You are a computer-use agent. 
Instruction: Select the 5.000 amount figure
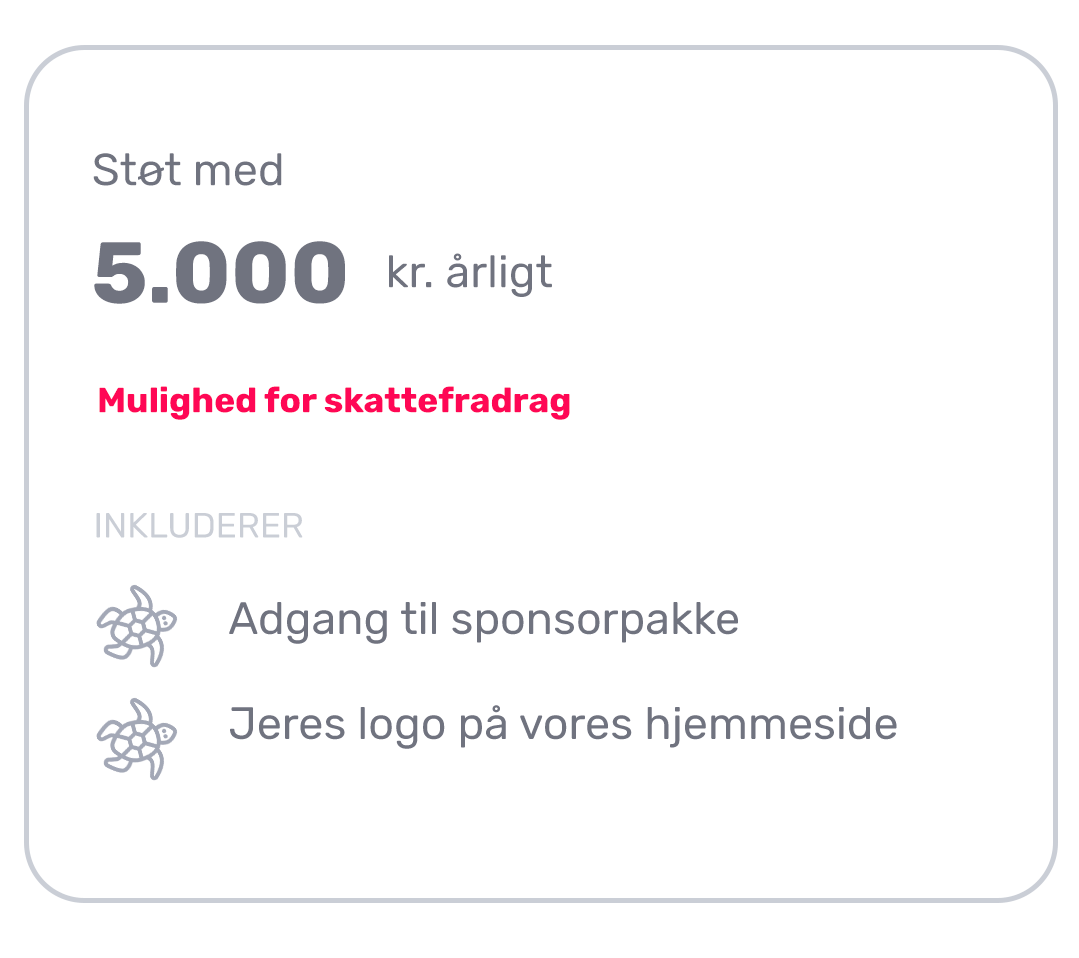[x=220, y=272]
